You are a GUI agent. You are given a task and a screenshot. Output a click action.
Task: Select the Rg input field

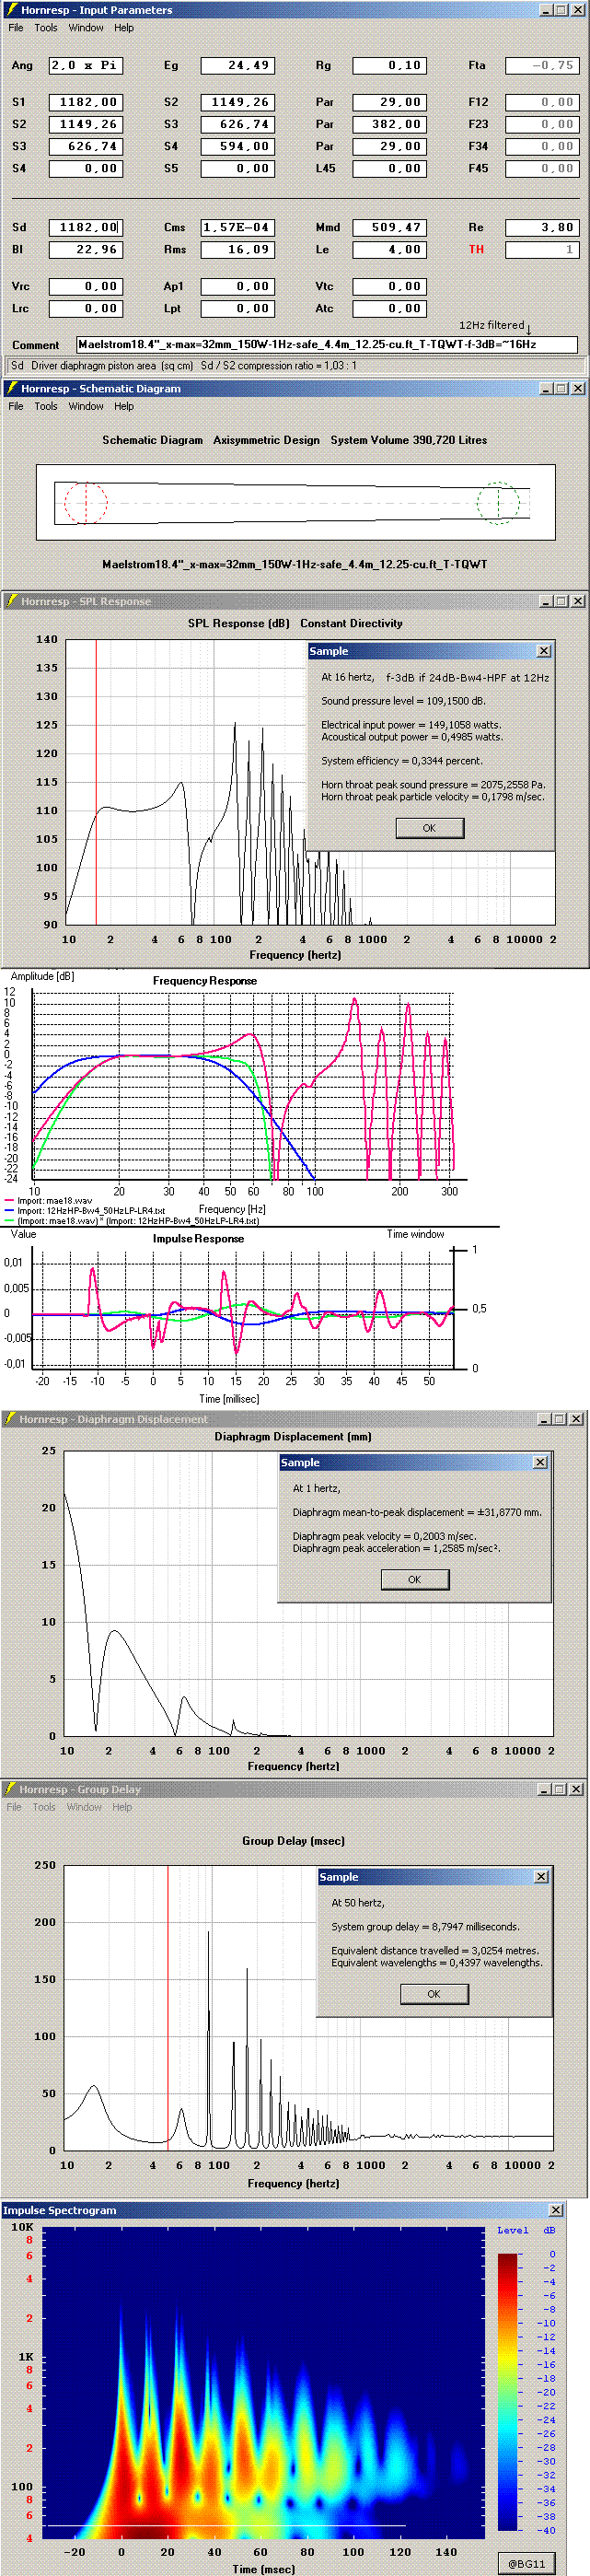point(389,66)
